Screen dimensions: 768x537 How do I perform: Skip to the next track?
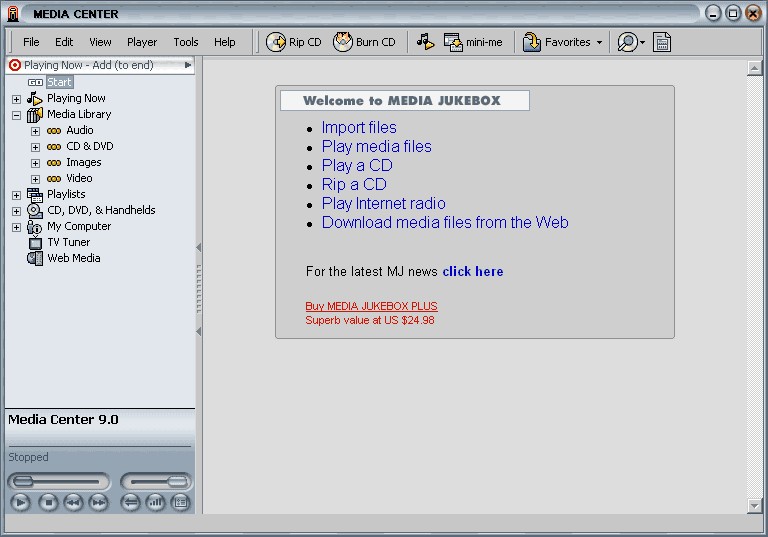click(x=98, y=503)
